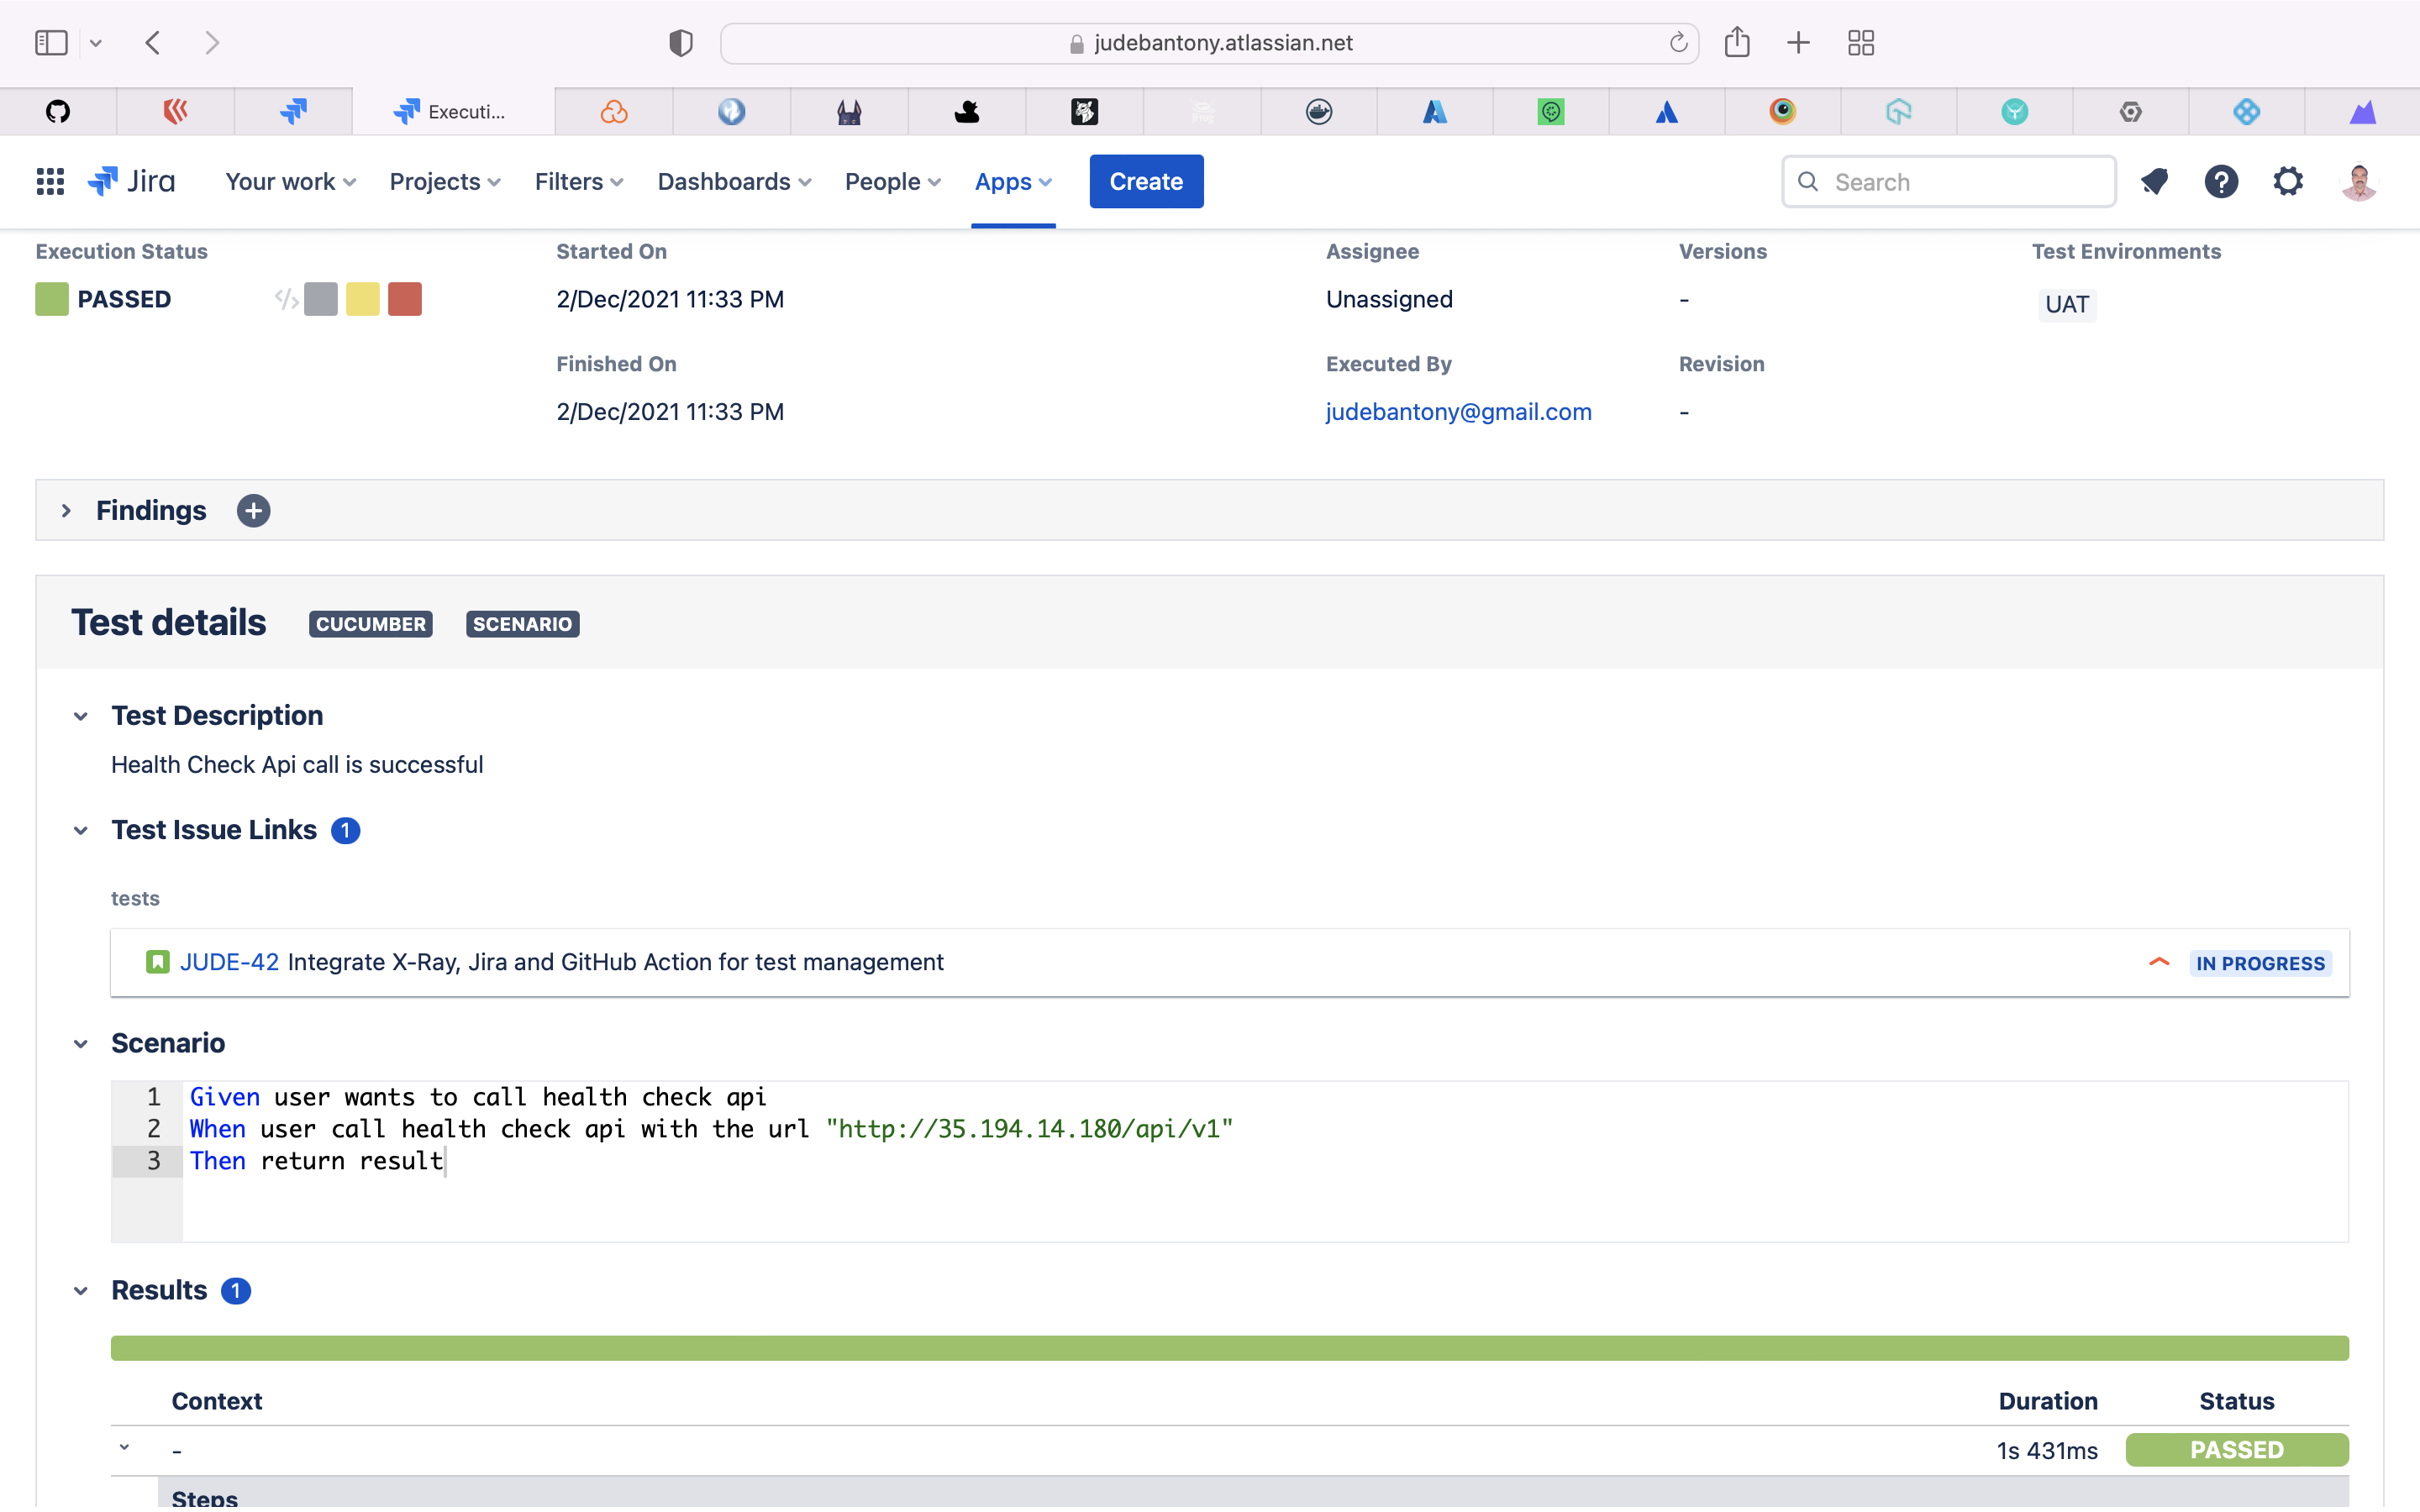Open Jira settings gear icon
This screenshot has width=2420, height=1512.
2288,181
